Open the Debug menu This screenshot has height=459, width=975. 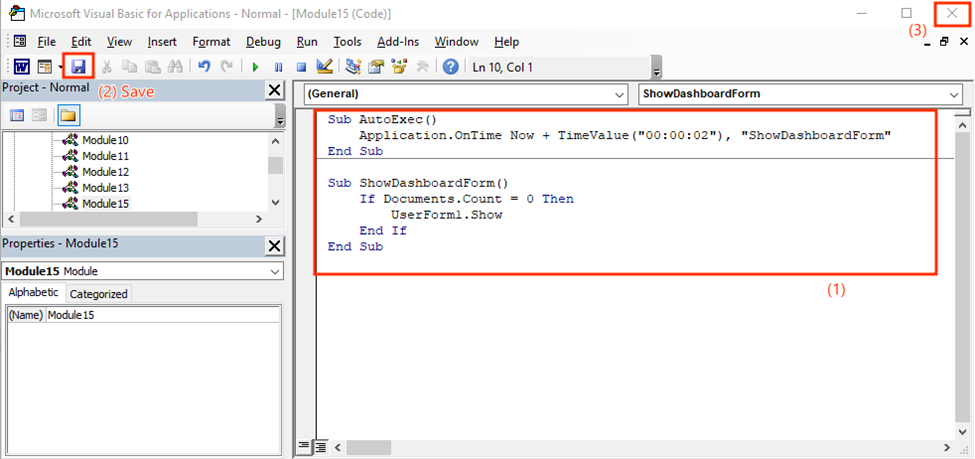point(263,42)
